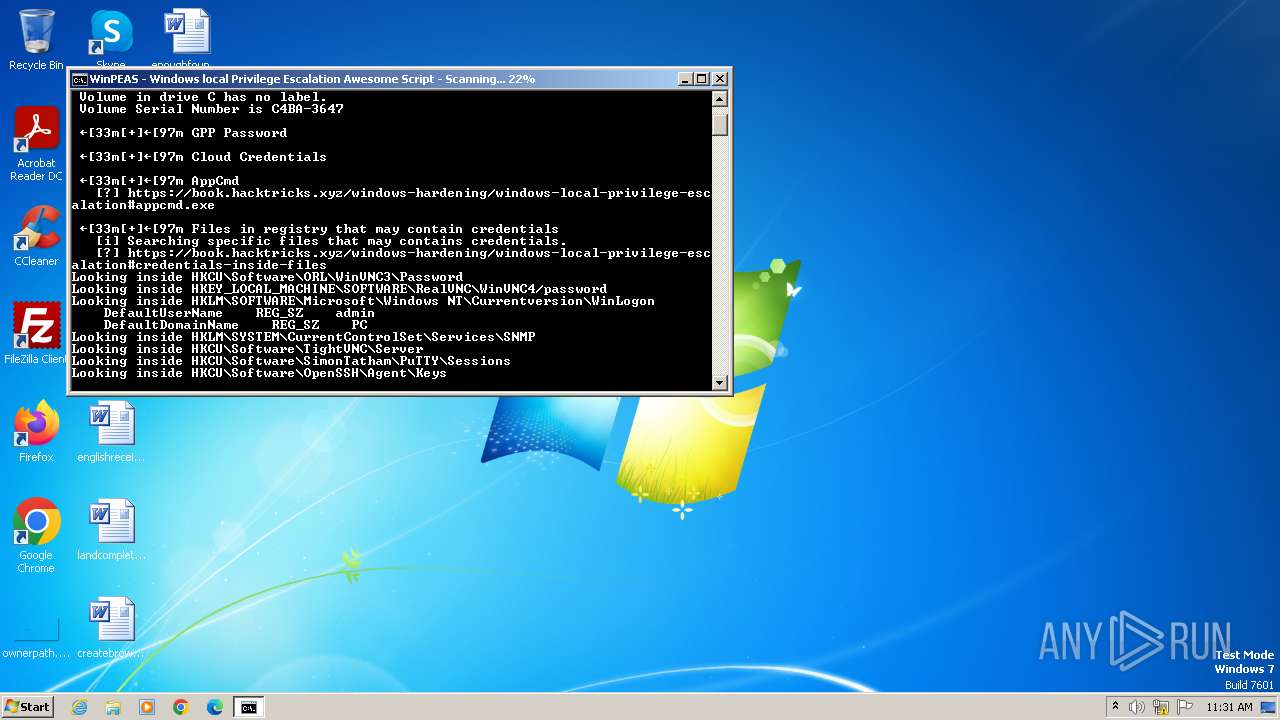Screen dimensions: 1280x720
Task: Click the 'Volume Serial Number is C4BA-3647' line
Action: (x=211, y=109)
